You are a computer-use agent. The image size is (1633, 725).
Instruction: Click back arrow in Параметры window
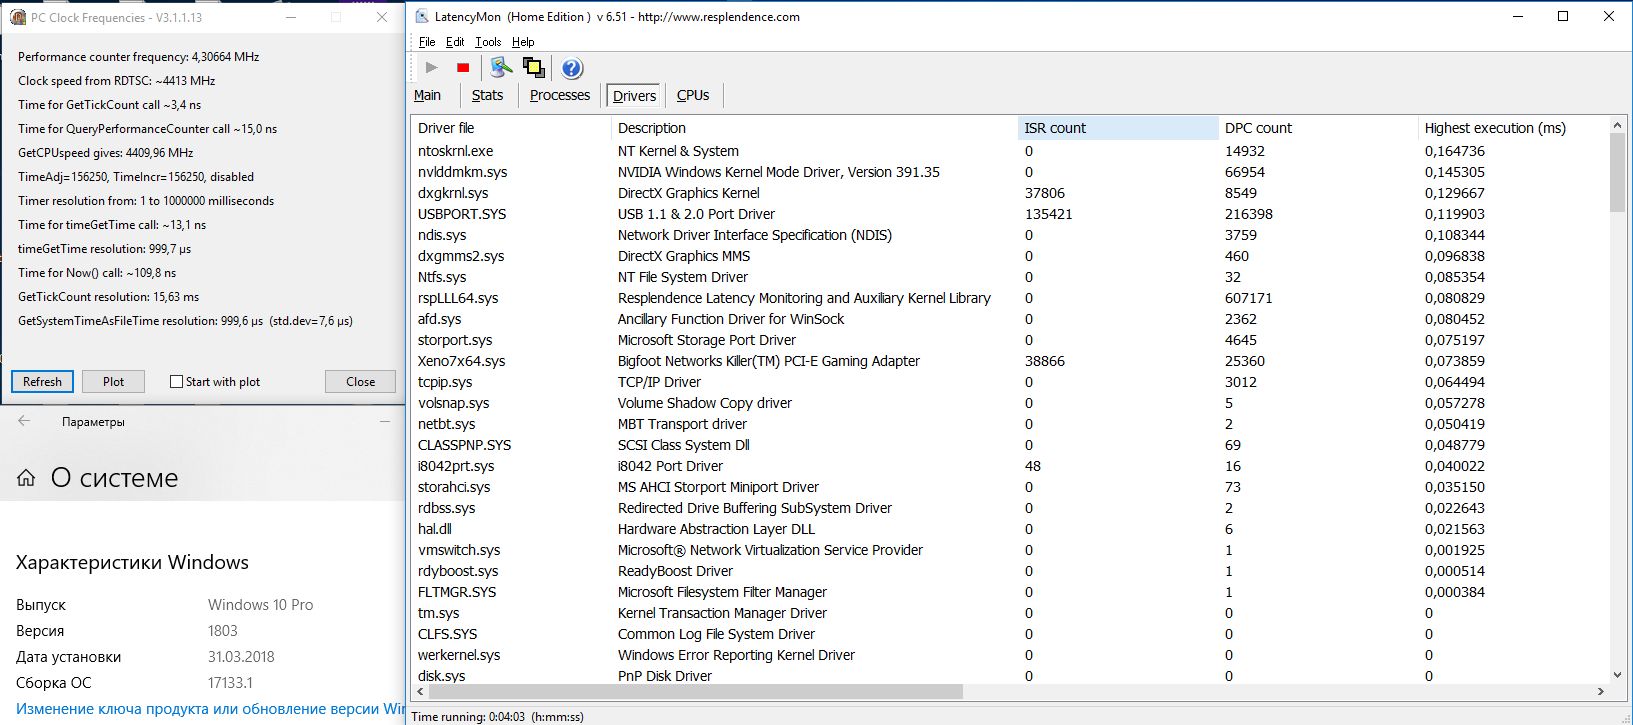click(x=24, y=421)
